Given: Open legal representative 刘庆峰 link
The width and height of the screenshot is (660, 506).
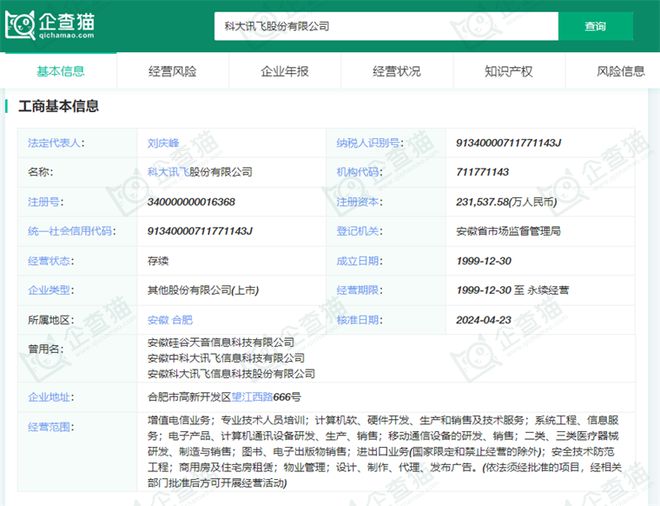Looking at the screenshot, I should [163, 143].
